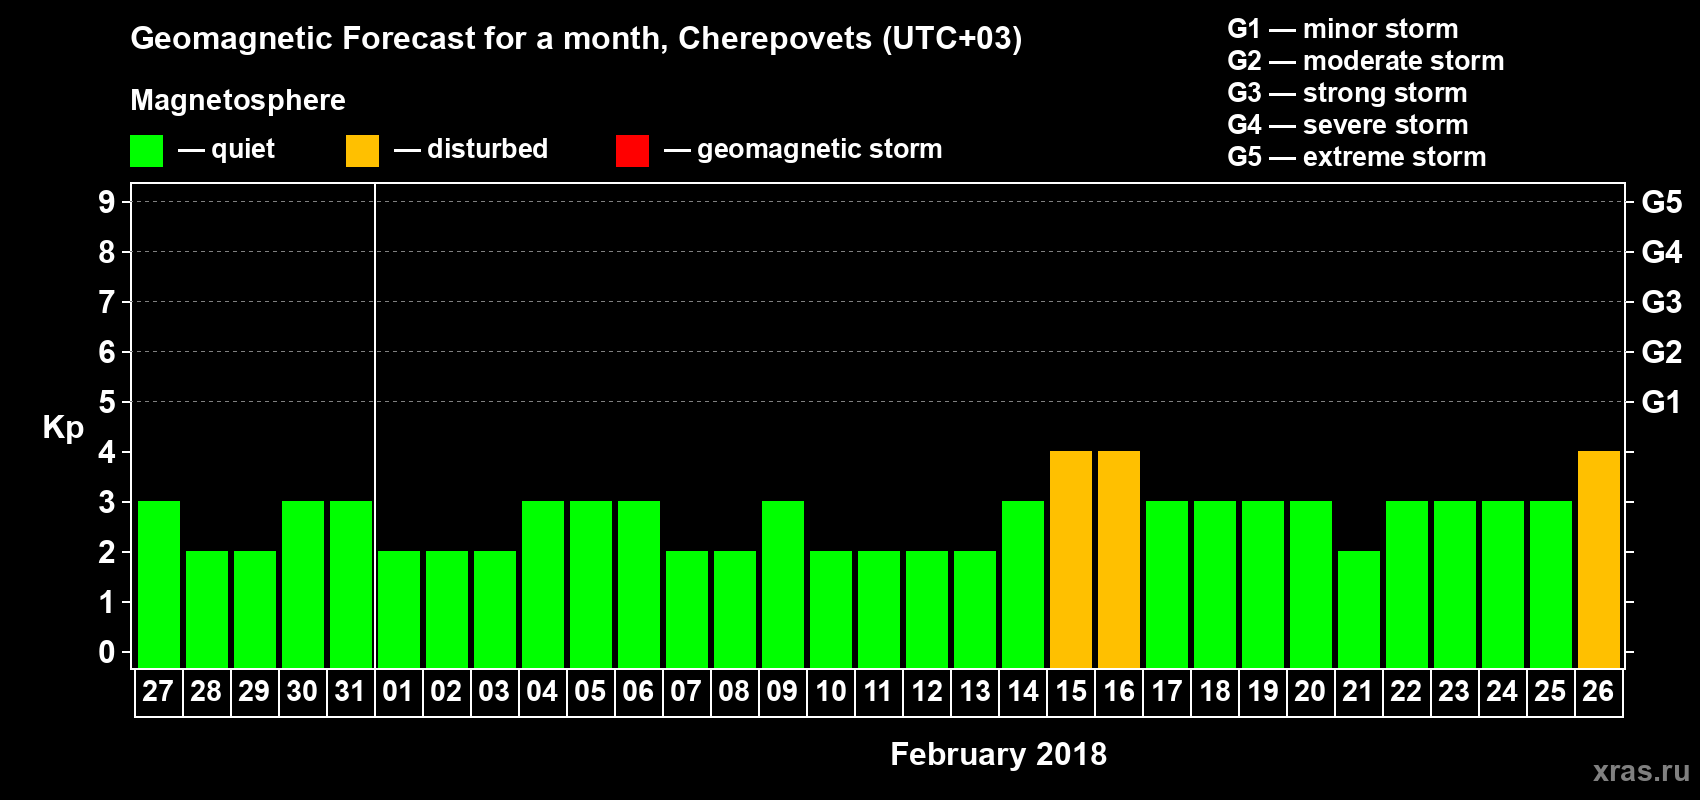Select the green bar for day 14
Viewport: 1700px width, 800px height.
coord(1023,584)
